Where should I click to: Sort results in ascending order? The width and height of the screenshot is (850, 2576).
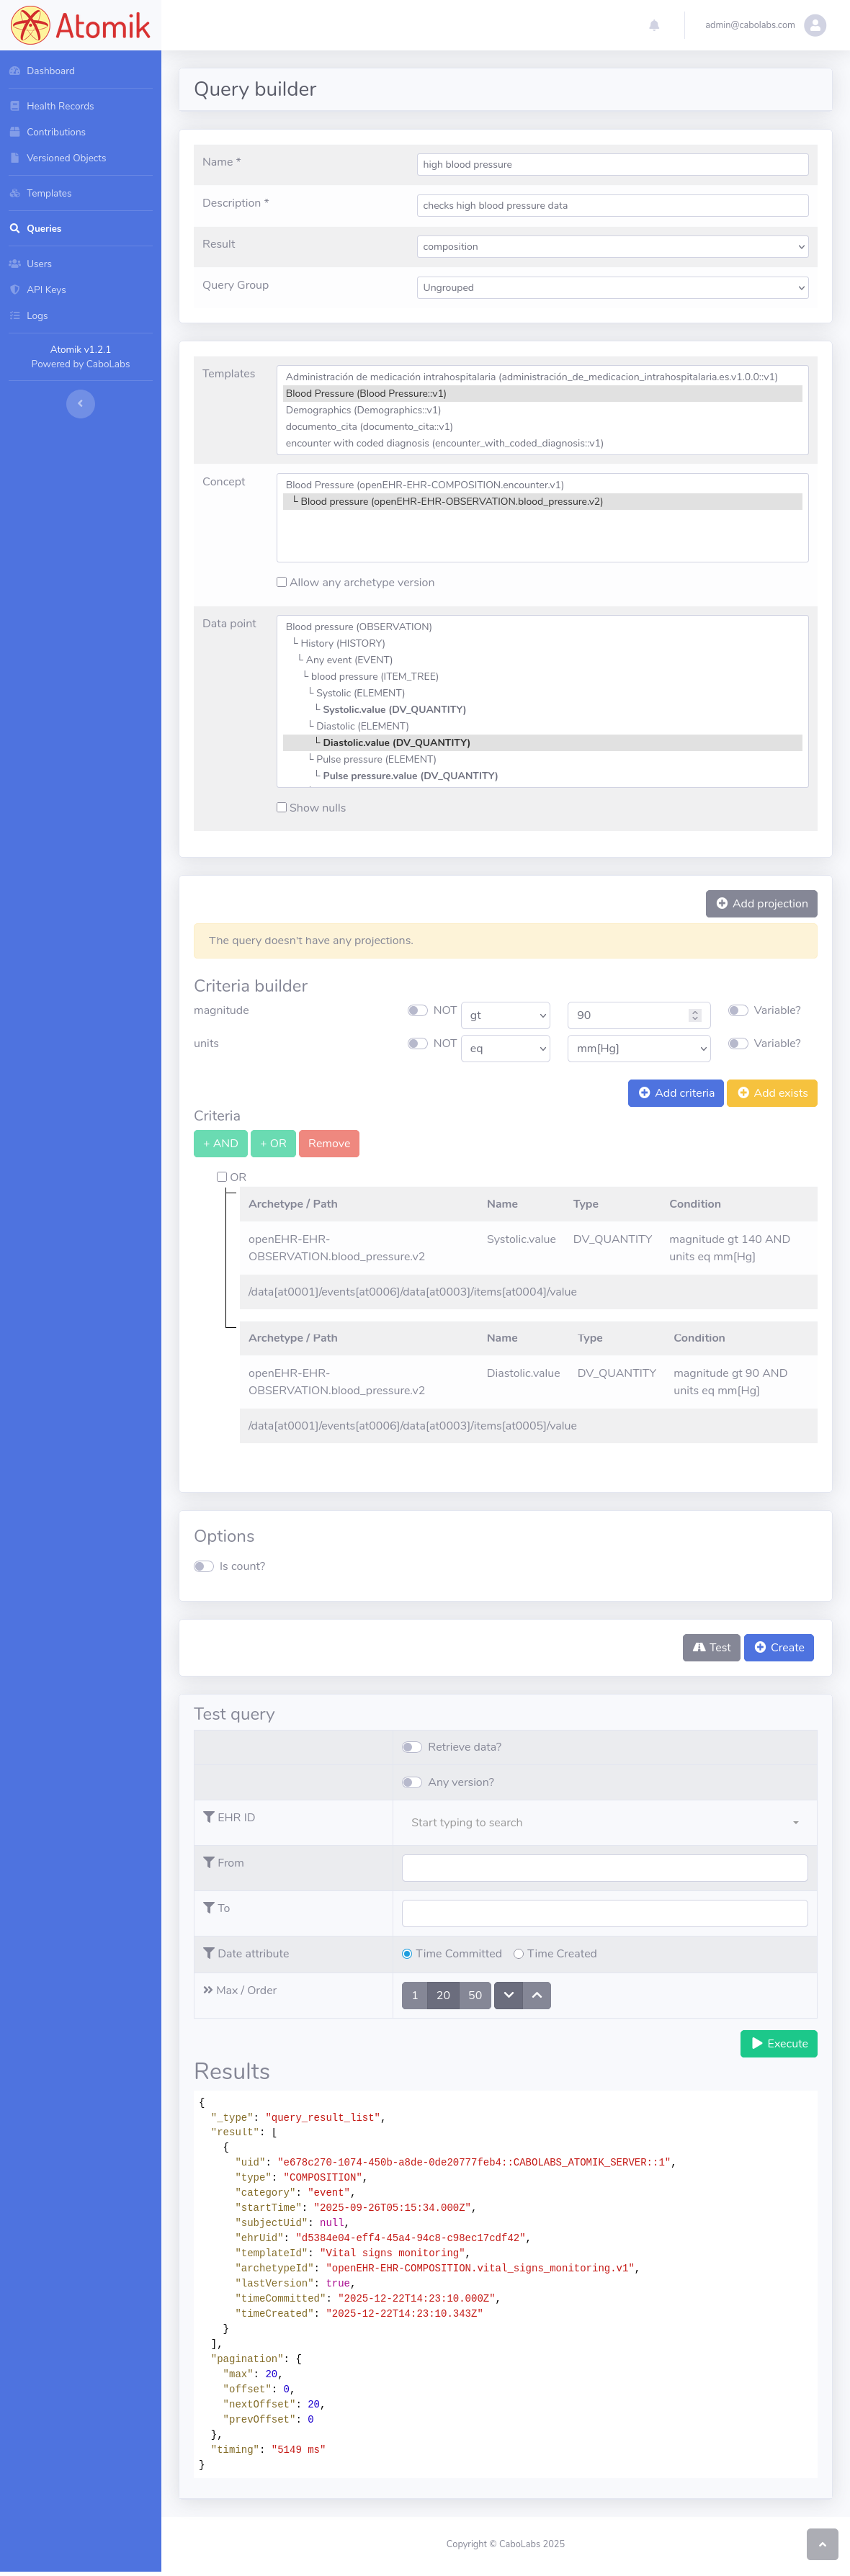click(537, 1995)
